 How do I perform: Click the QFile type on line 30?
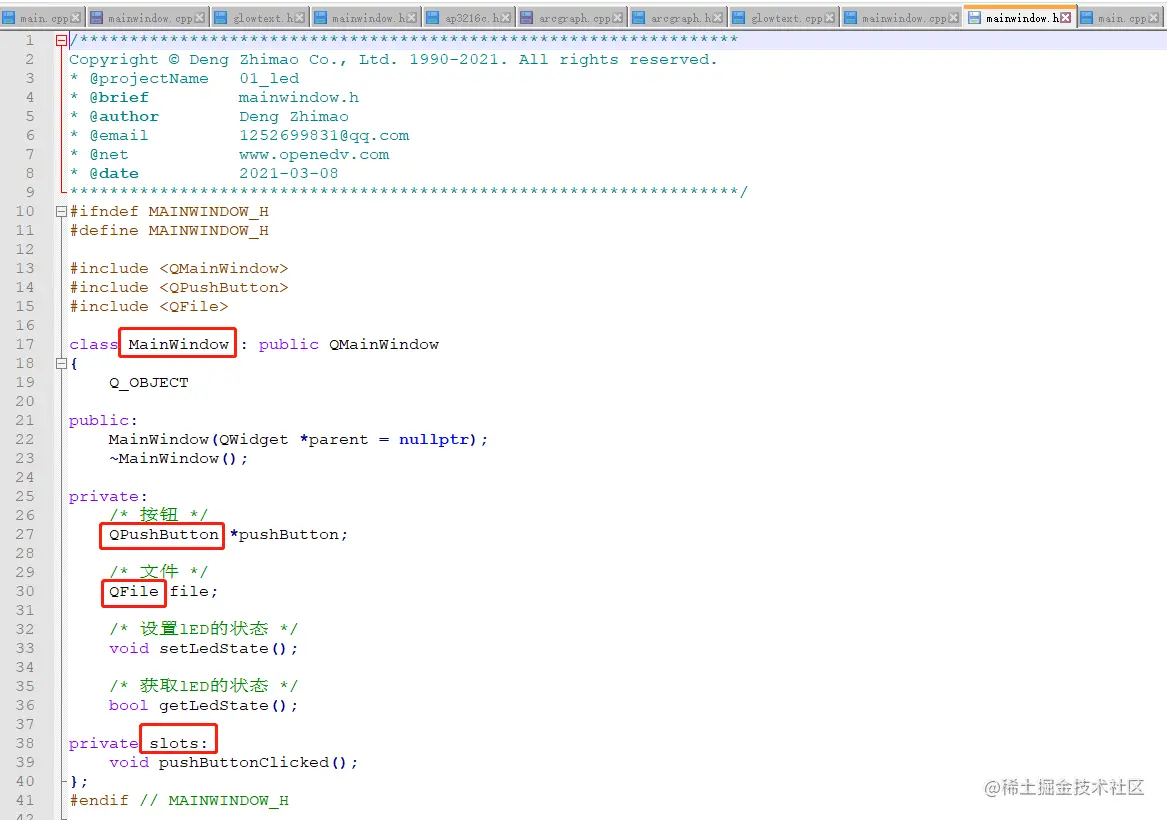[134, 591]
